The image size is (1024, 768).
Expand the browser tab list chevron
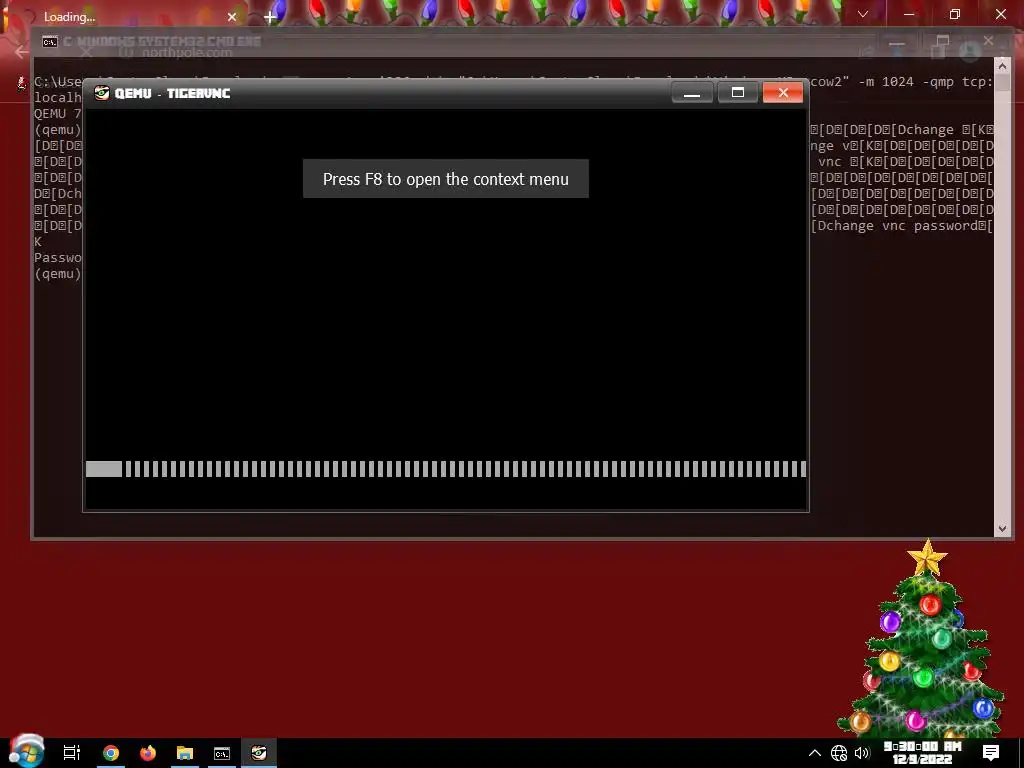coord(863,14)
